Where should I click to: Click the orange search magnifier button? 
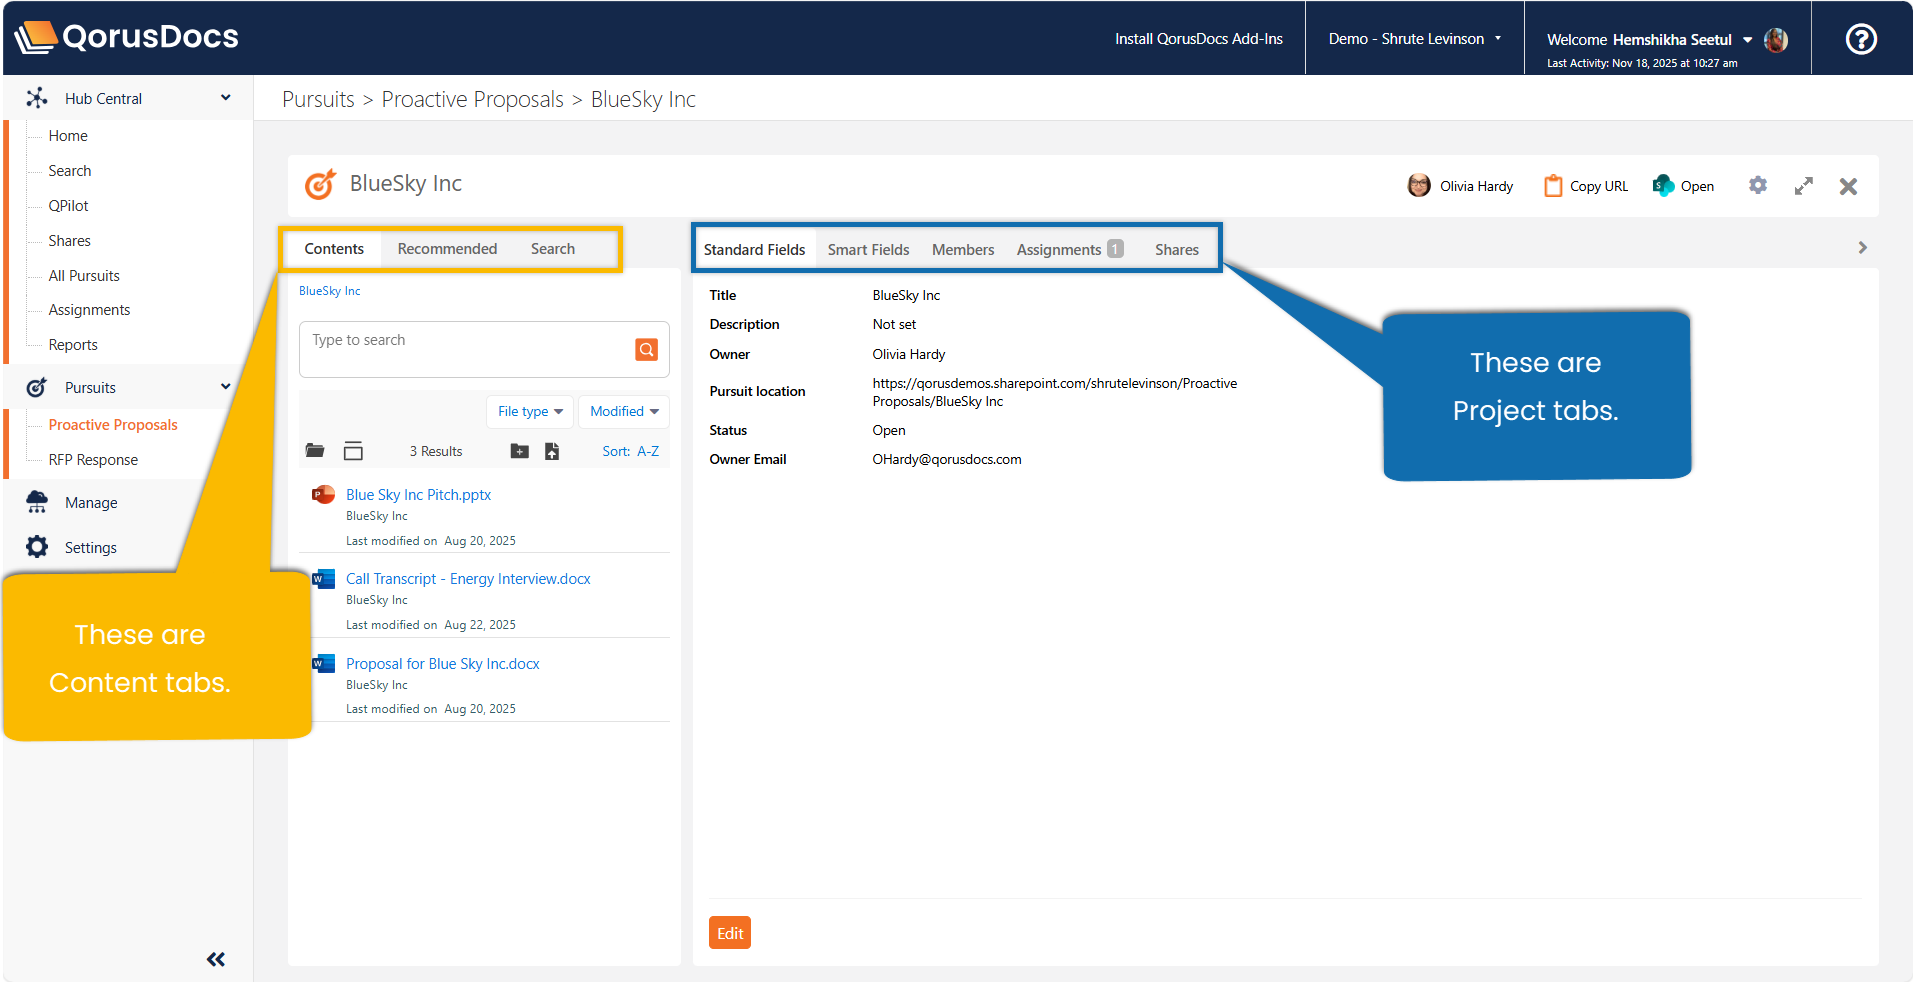pyautogui.click(x=646, y=349)
